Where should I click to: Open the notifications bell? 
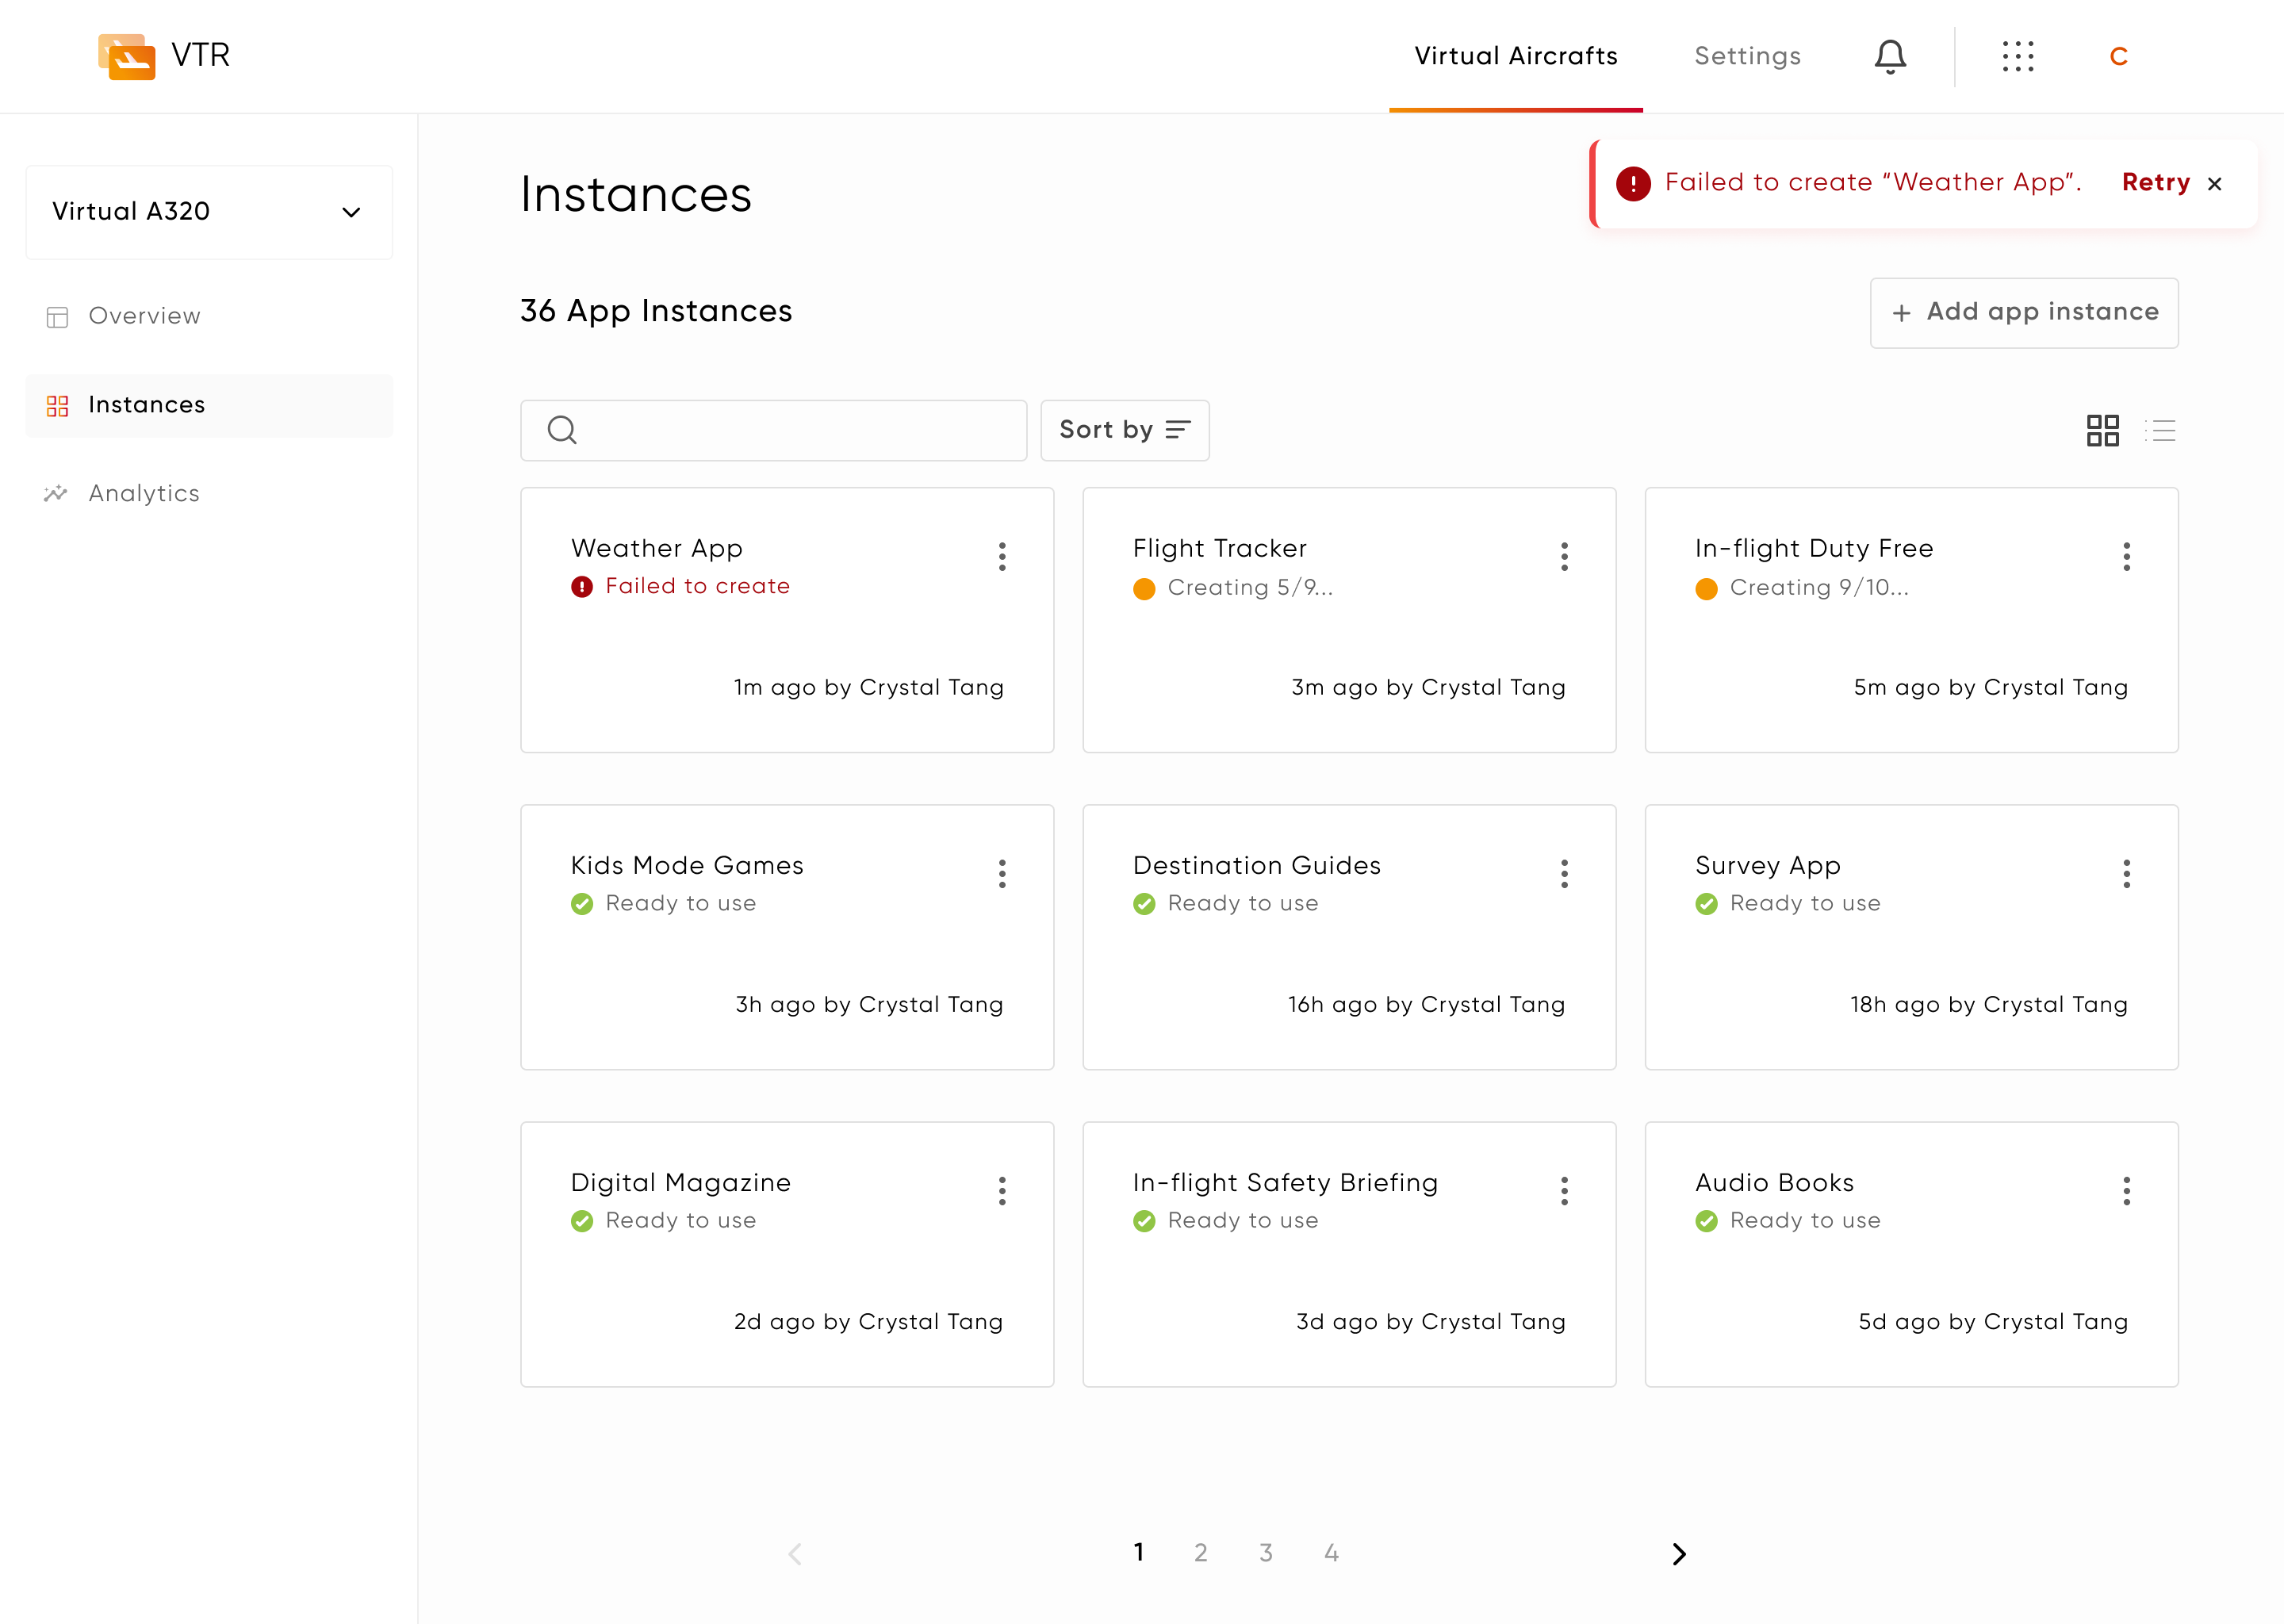click(x=1890, y=56)
